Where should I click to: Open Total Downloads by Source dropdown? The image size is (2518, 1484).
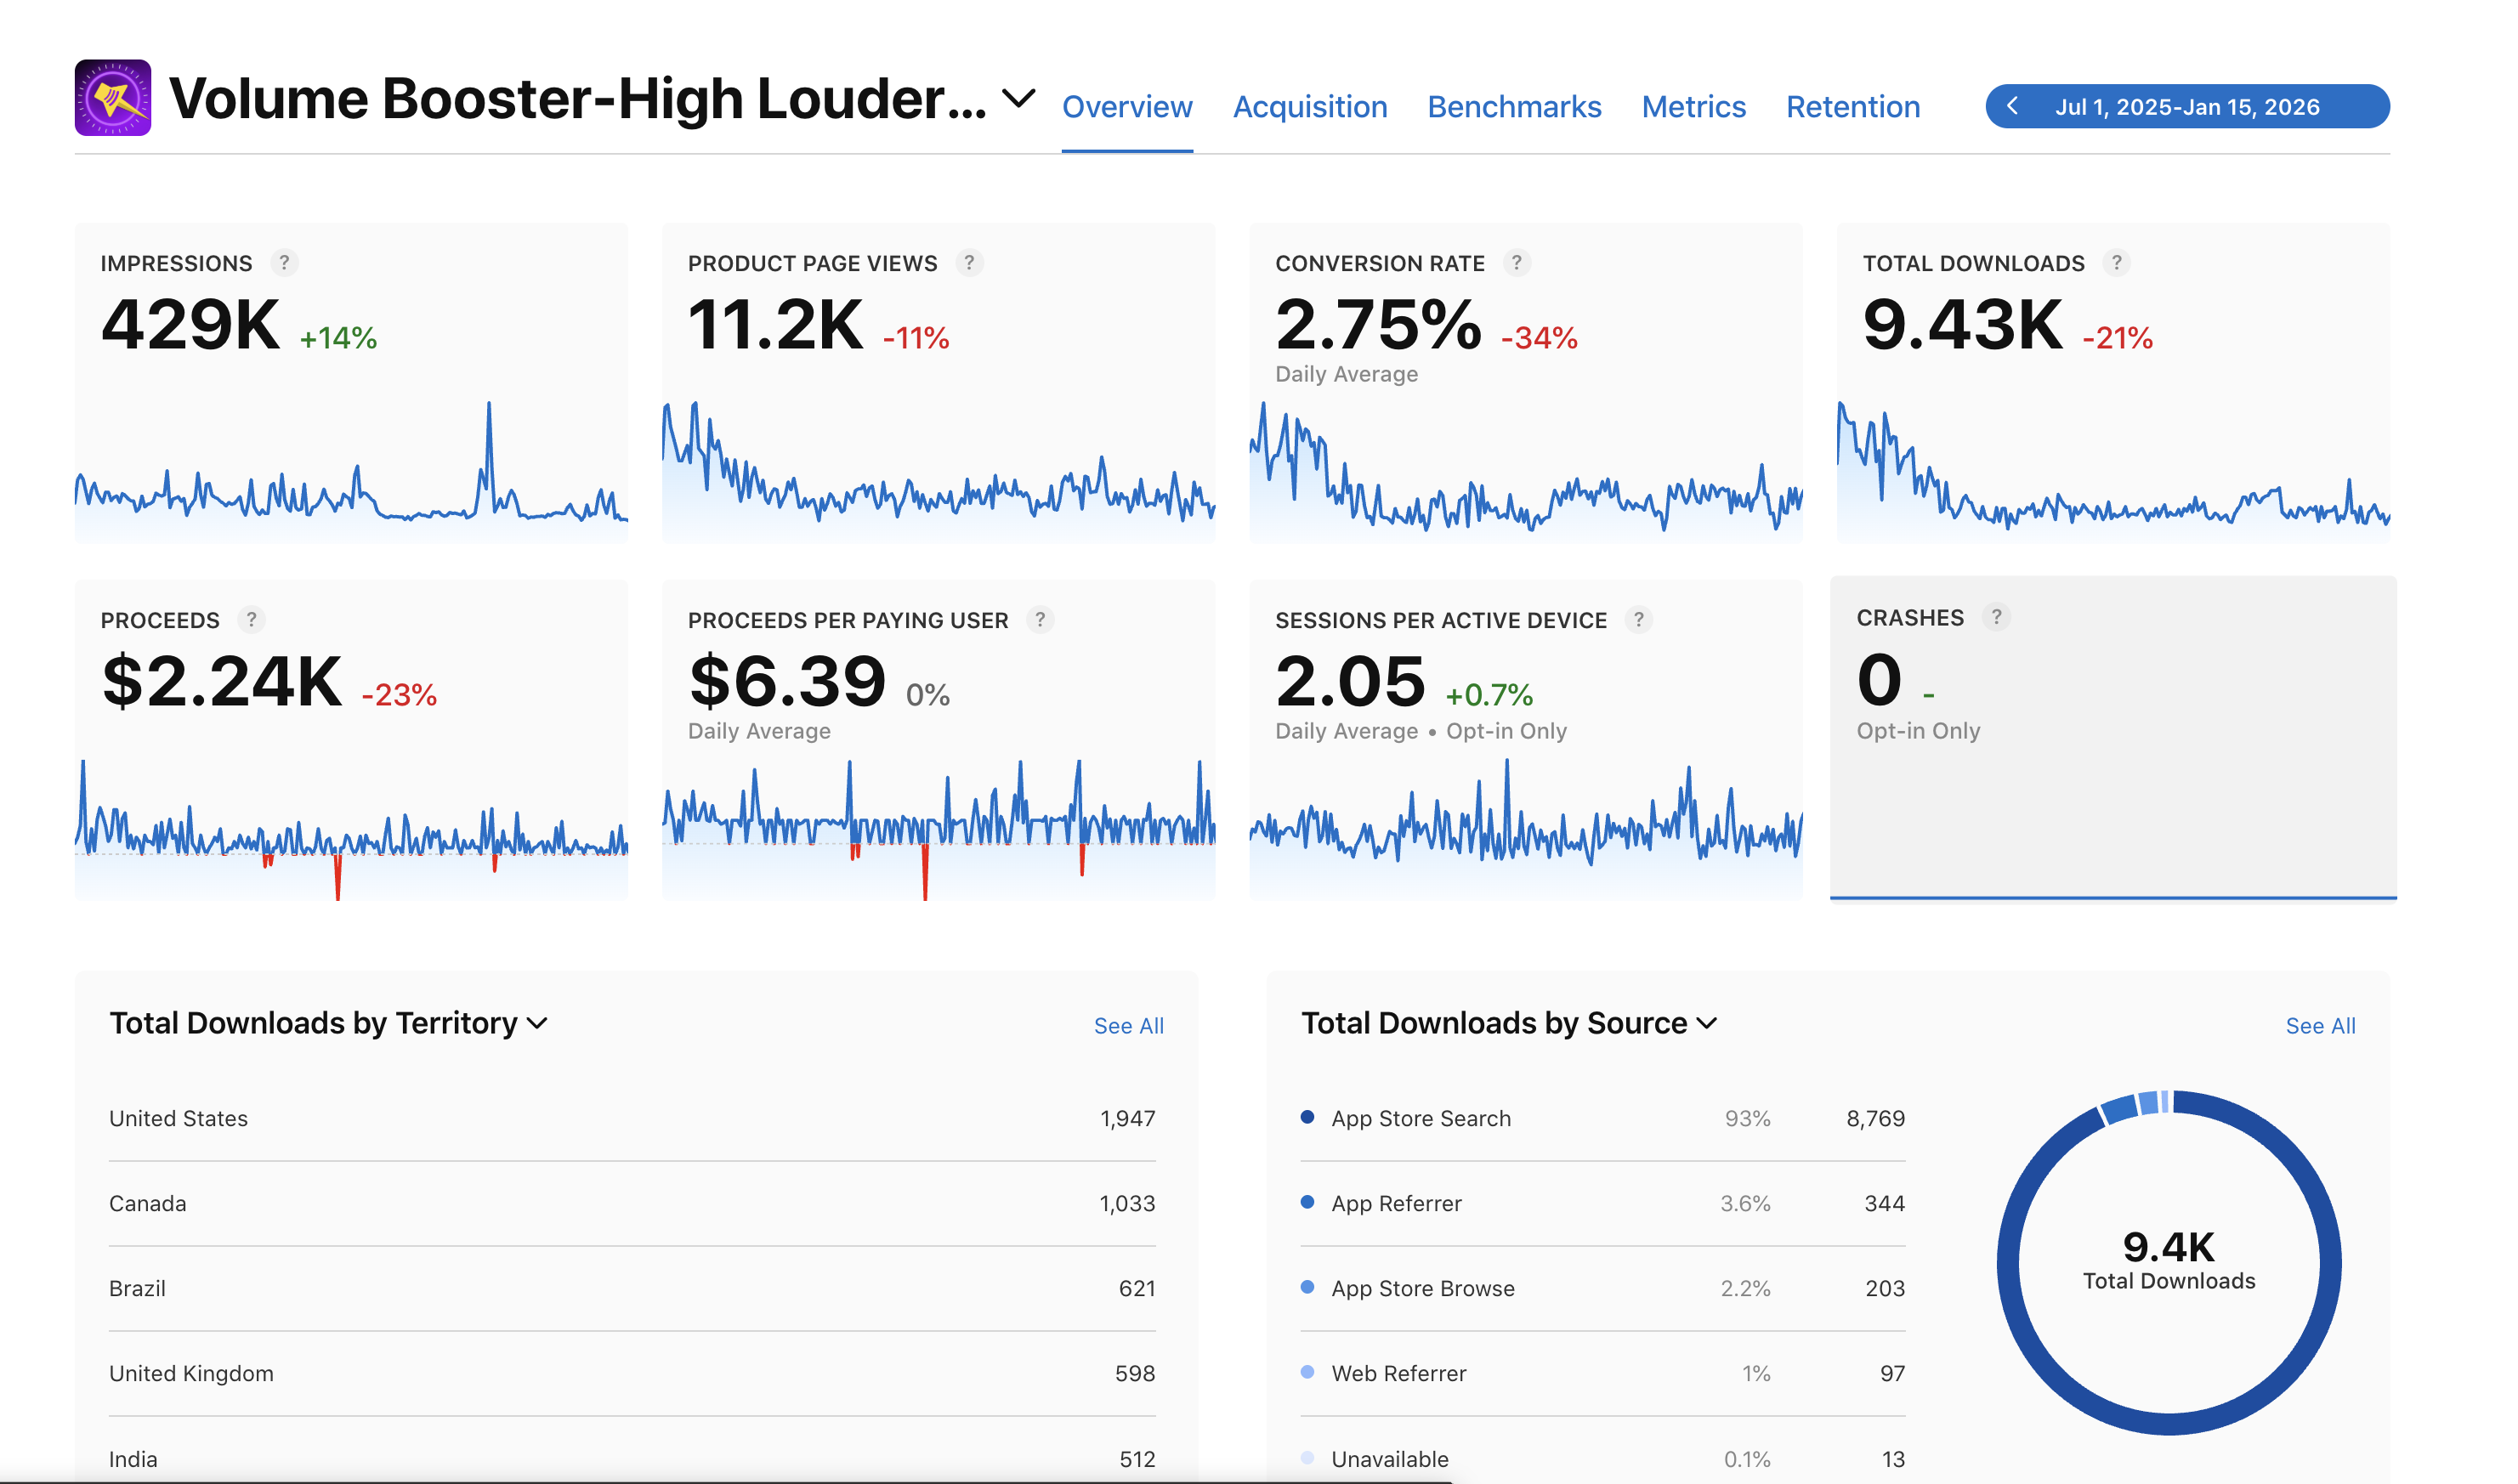[1707, 1023]
